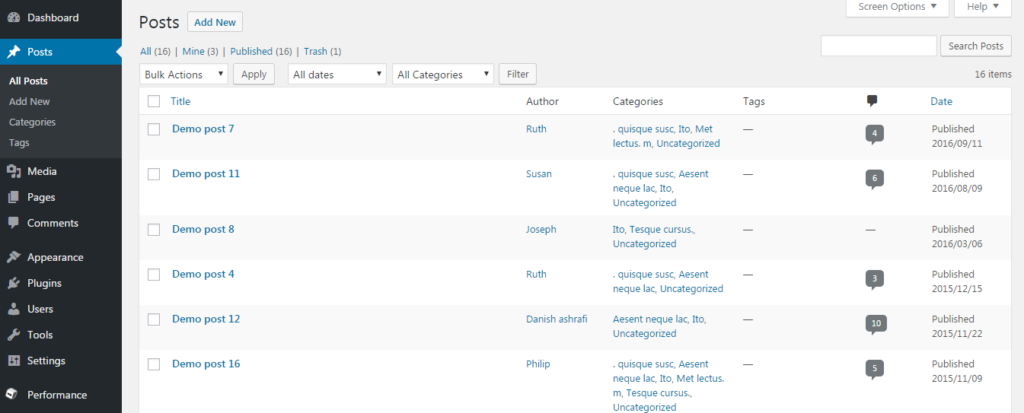Select Categories in the Posts submenu
This screenshot has width=1024, height=413.
click(32, 122)
